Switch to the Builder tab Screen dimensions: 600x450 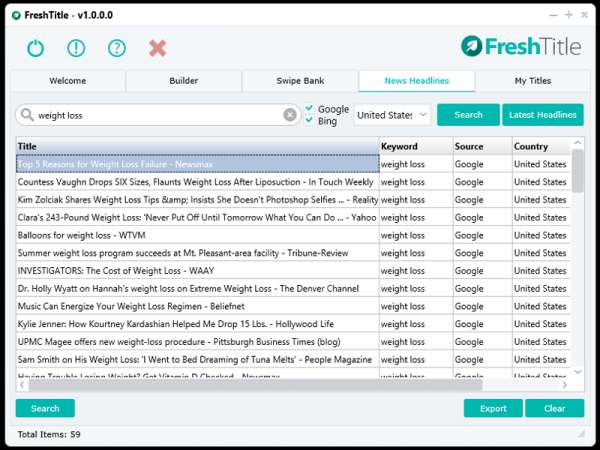click(x=184, y=81)
